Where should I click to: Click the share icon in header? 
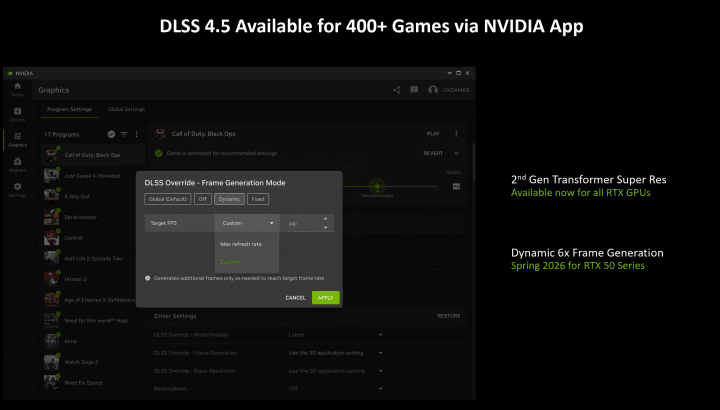click(397, 90)
